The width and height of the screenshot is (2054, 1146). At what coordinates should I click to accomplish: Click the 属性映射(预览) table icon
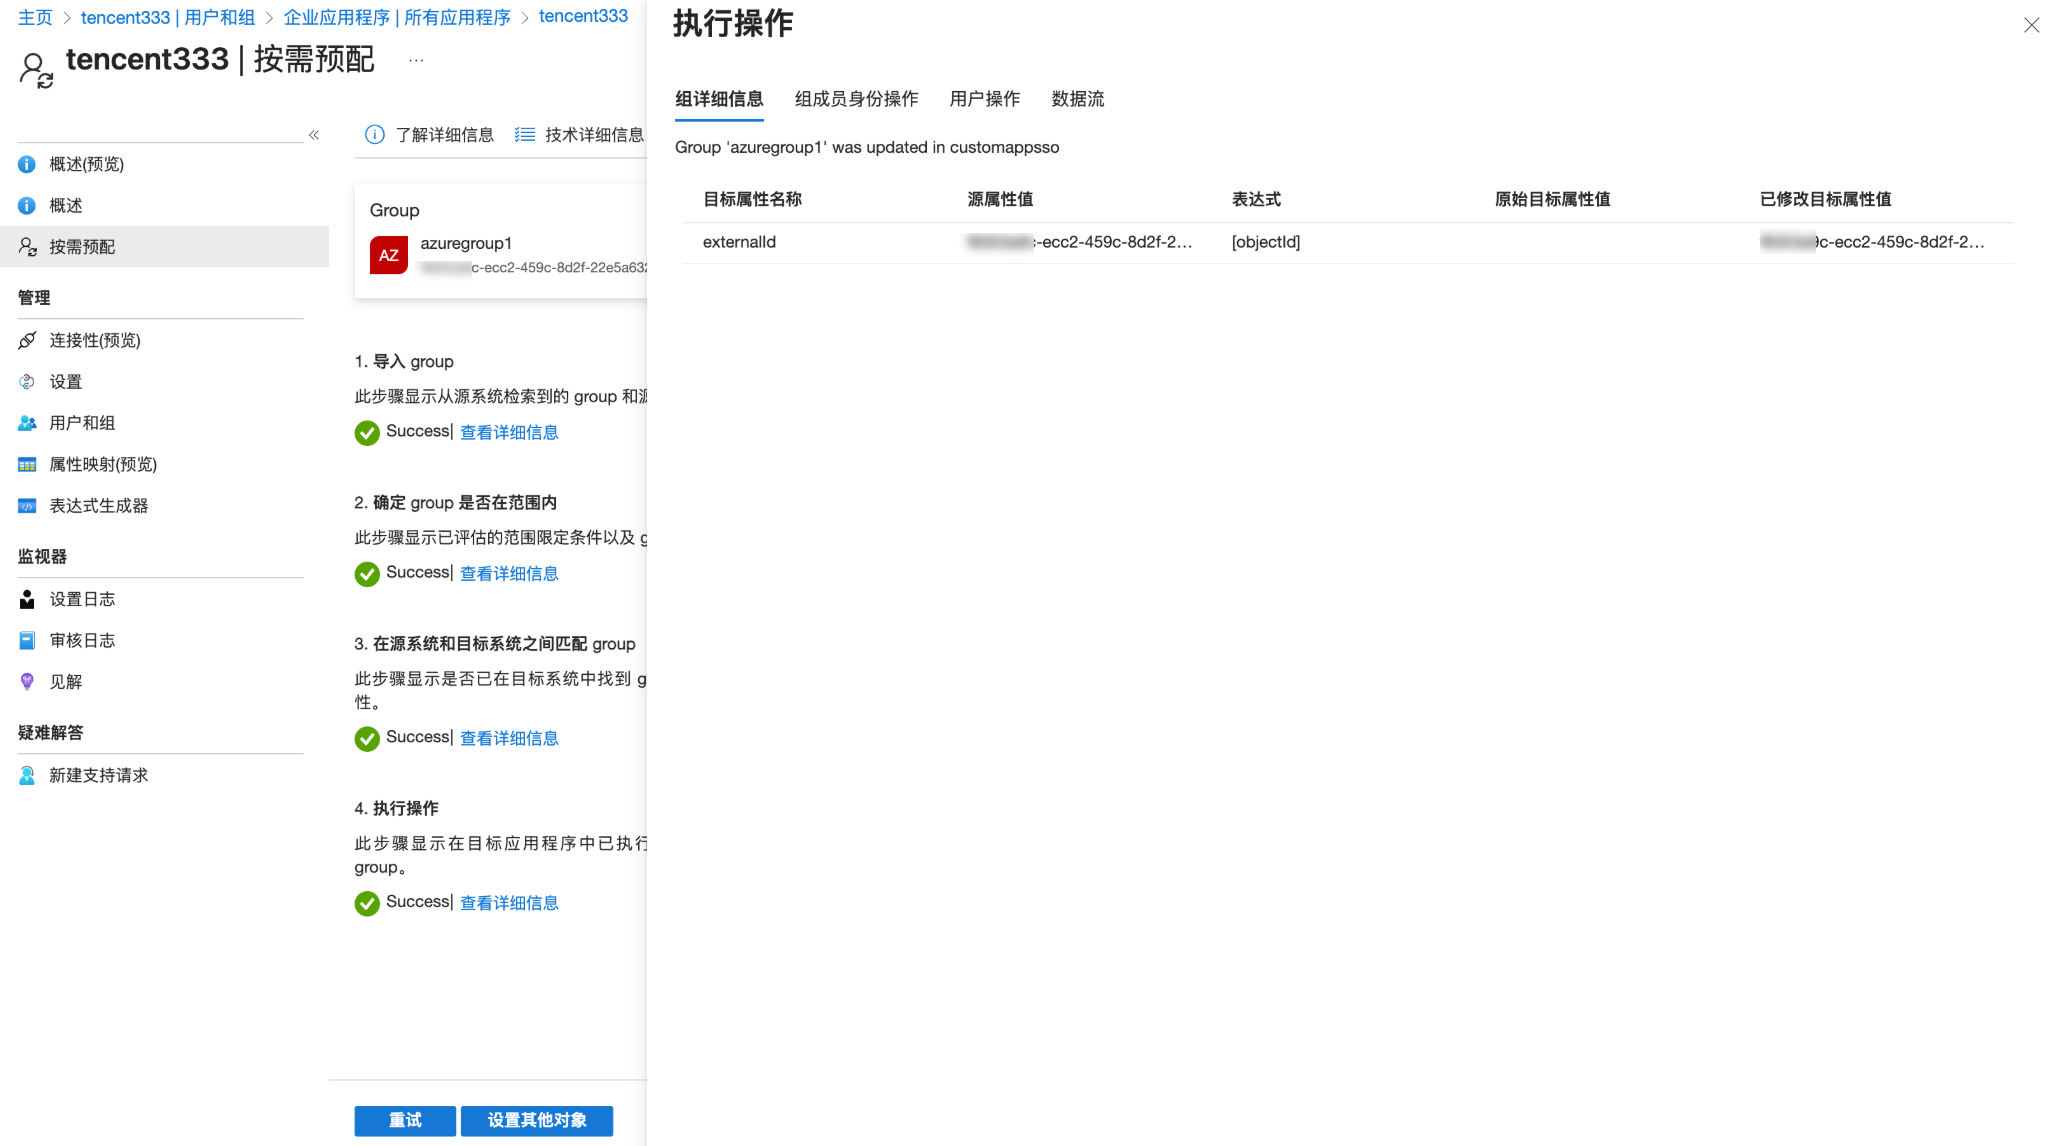click(27, 464)
